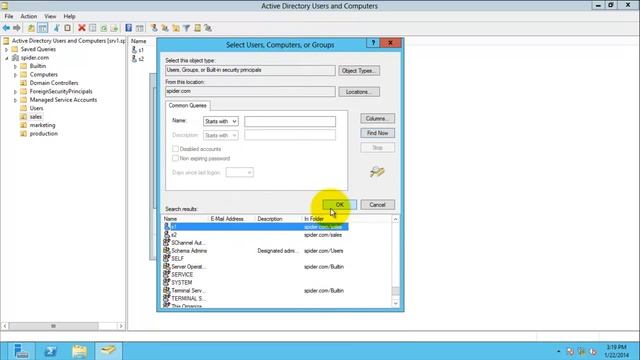
Task: Click the Columns button
Action: click(x=378, y=118)
